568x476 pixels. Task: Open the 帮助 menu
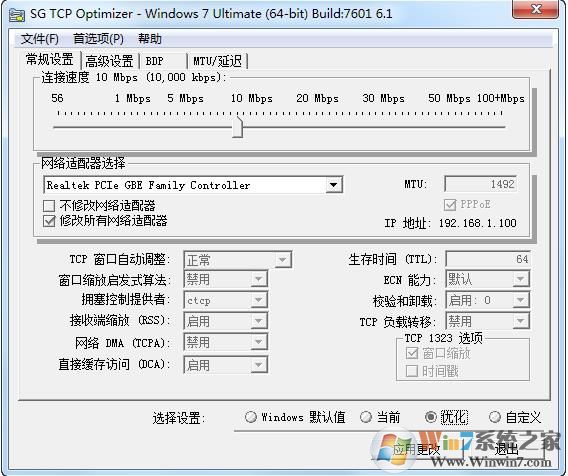(x=150, y=39)
